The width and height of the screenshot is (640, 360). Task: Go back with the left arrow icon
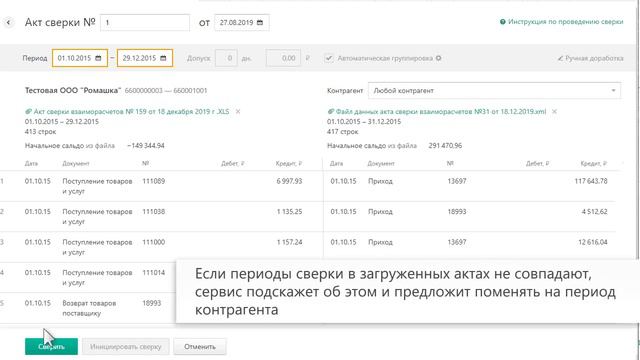pos(8,22)
